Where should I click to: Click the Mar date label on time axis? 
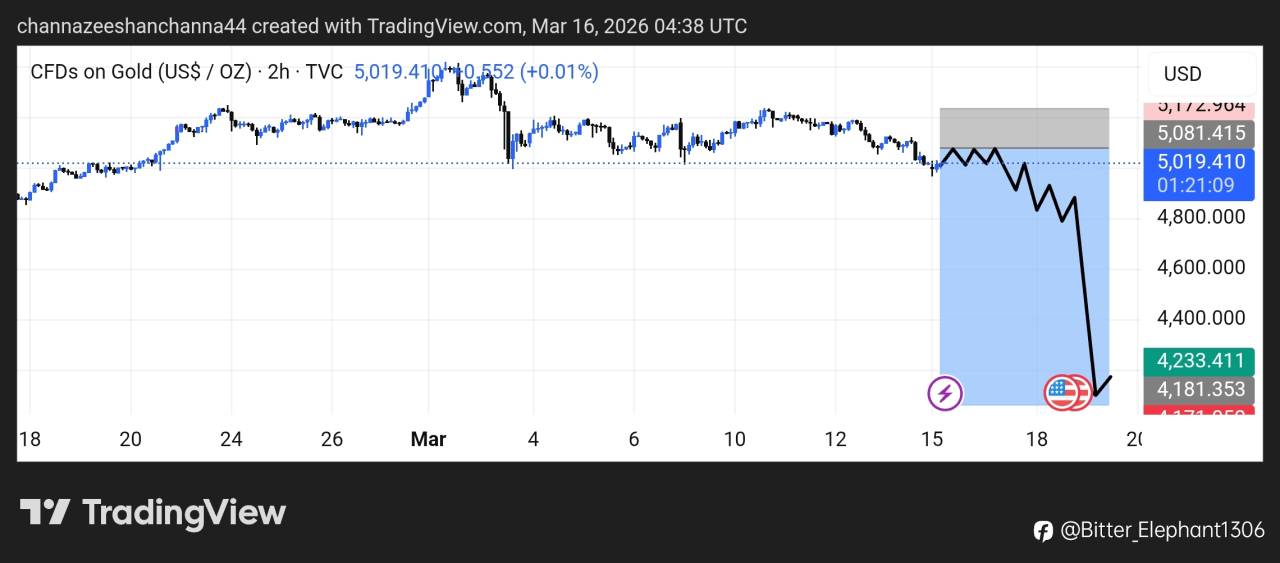pos(428,439)
